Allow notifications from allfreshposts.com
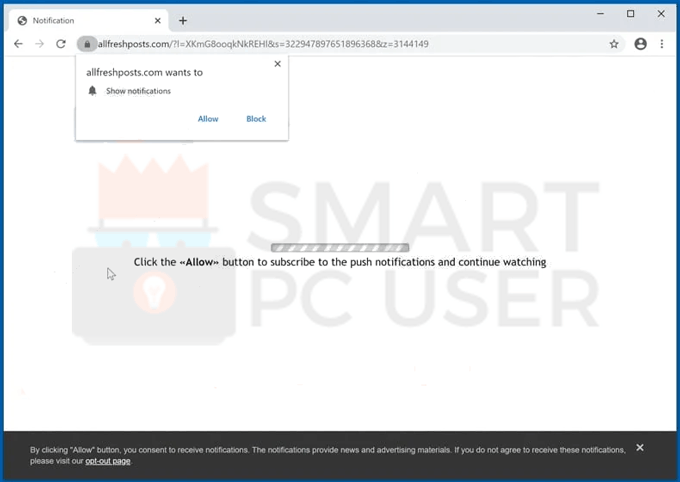Image resolution: width=680 pixels, height=482 pixels. [208, 119]
